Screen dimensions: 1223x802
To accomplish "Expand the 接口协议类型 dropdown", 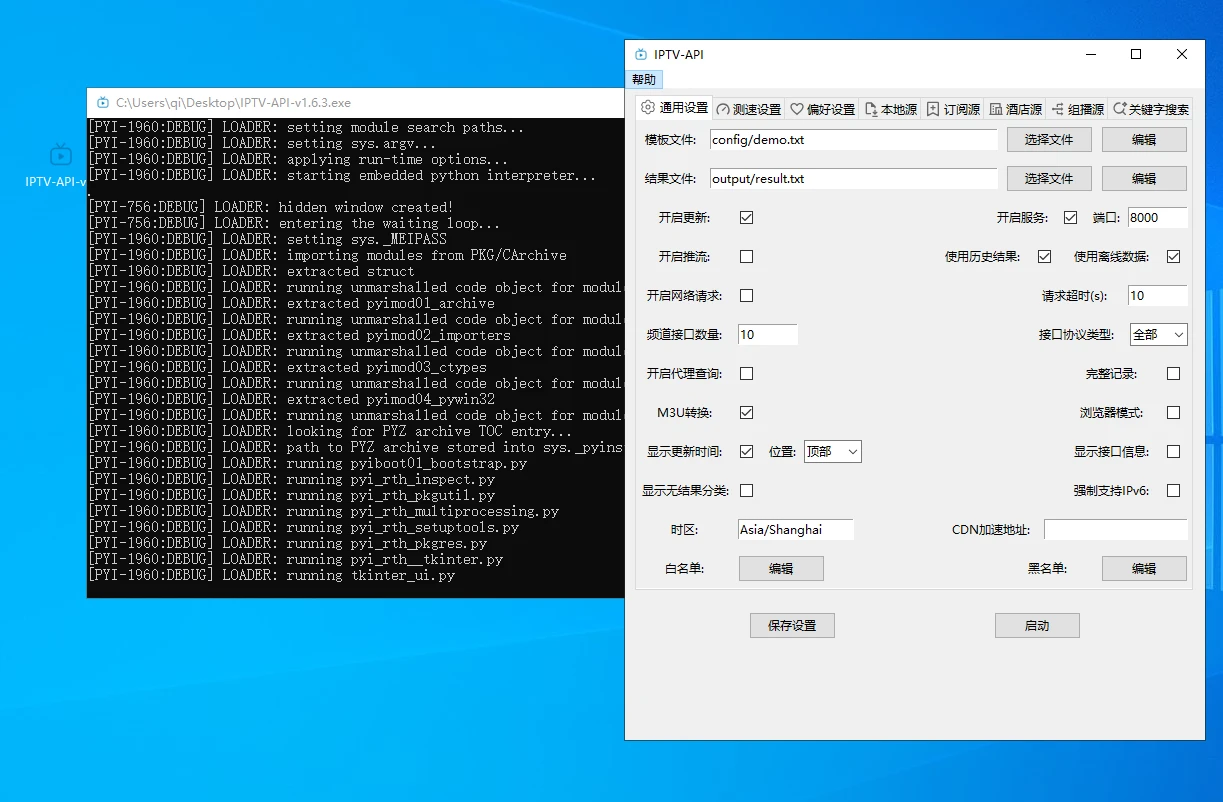I will (1158, 335).
